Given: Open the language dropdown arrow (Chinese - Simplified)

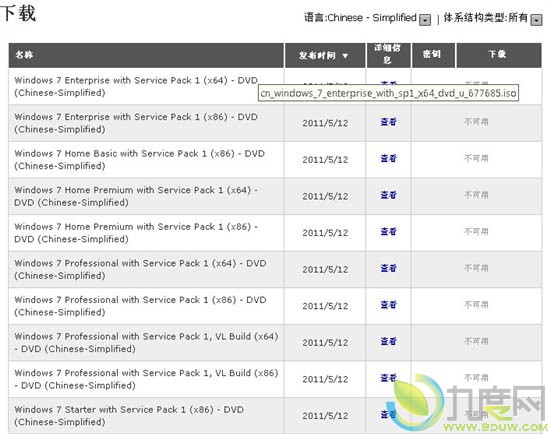Looking at the screenshot, I should pyautogui.click(x=425, y=20).
